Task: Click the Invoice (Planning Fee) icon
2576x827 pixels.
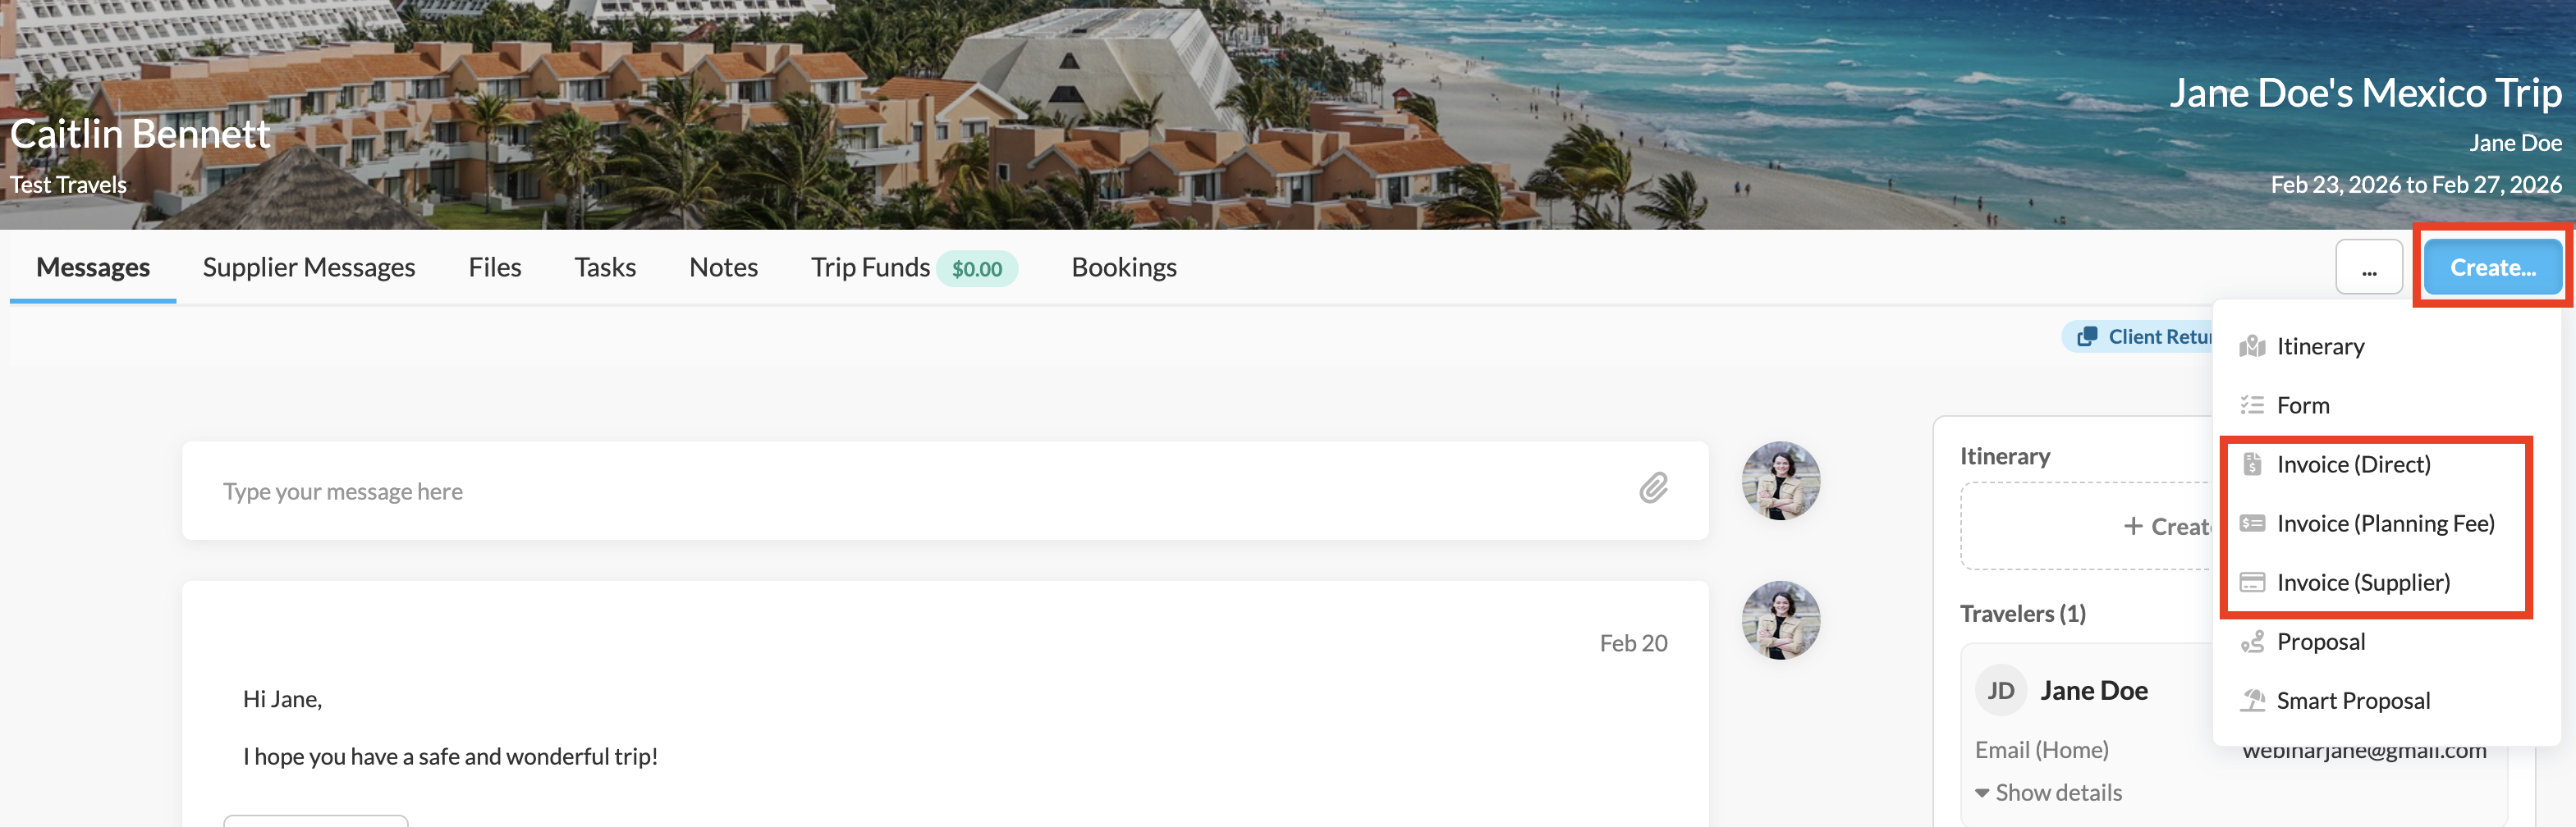Action: (x=2252, y=523)
